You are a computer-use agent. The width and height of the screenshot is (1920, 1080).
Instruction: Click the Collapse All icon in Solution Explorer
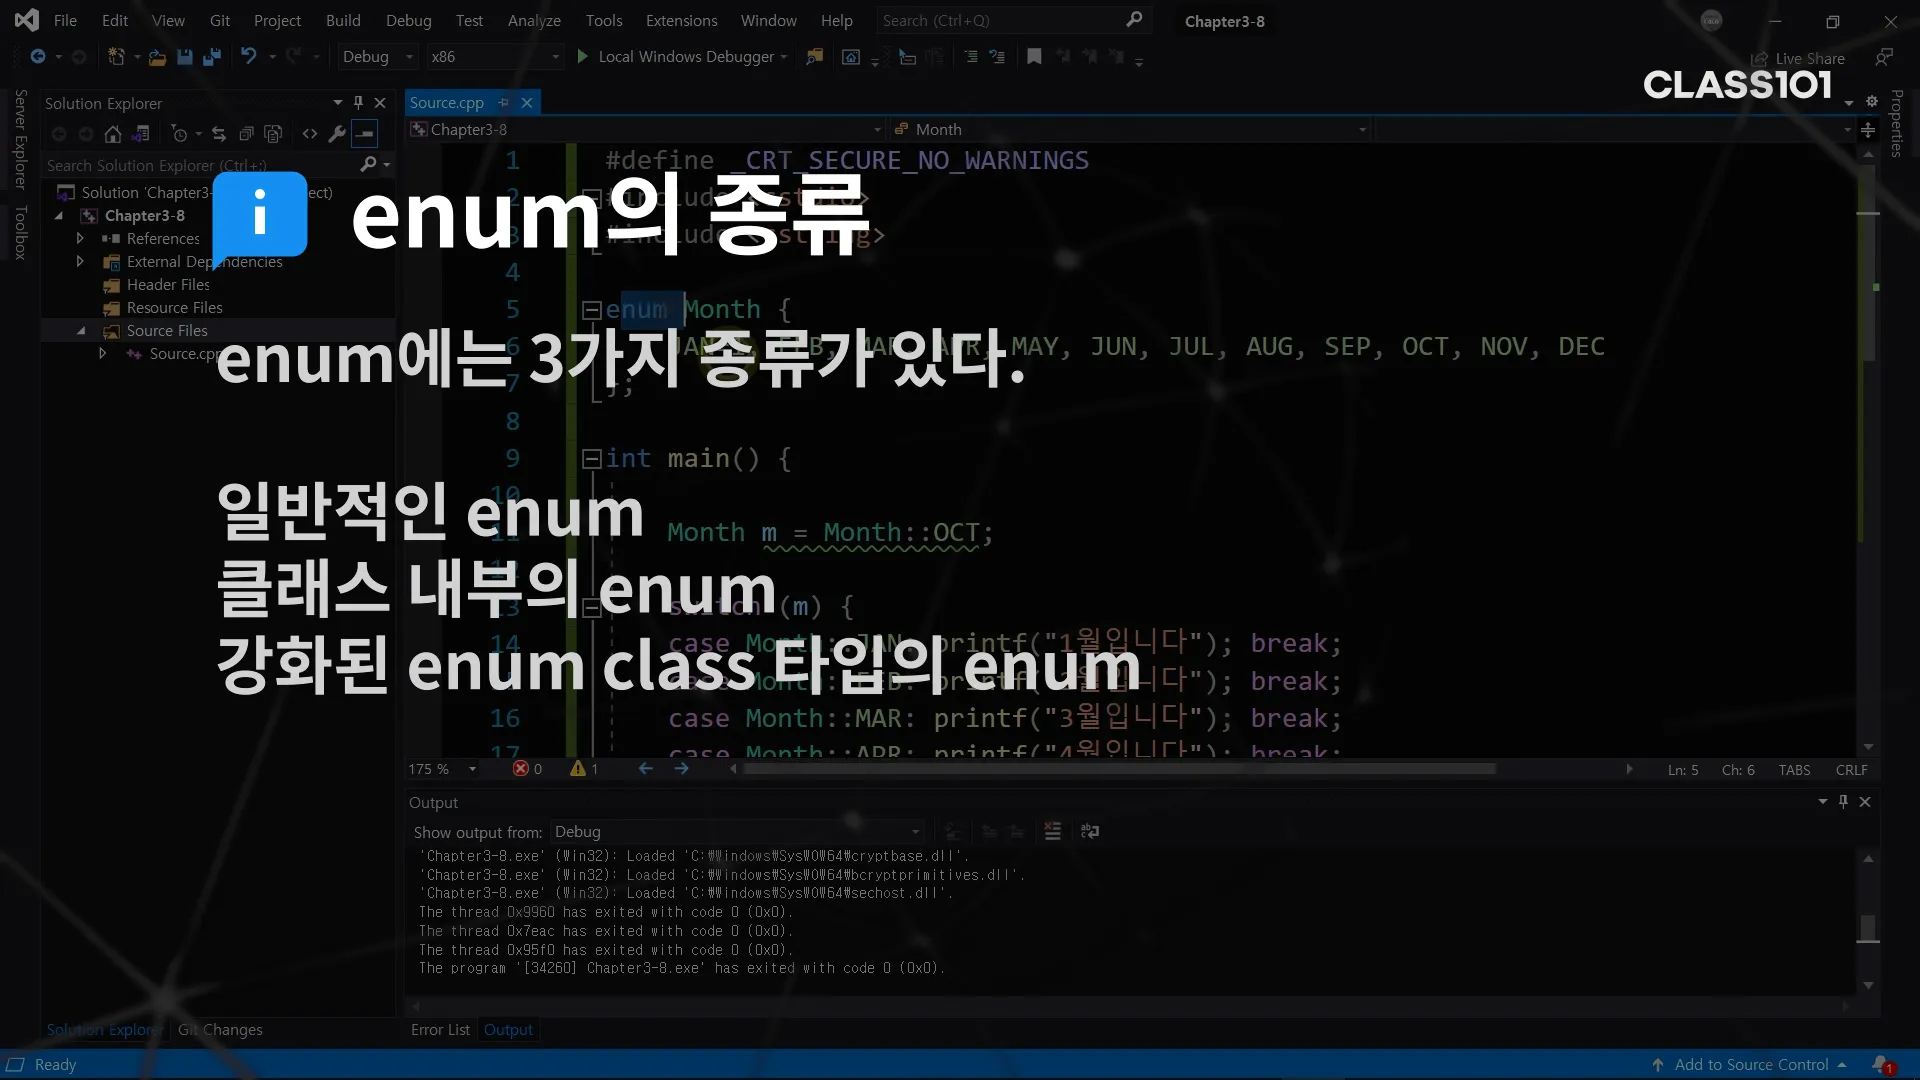tap(246, 134)
